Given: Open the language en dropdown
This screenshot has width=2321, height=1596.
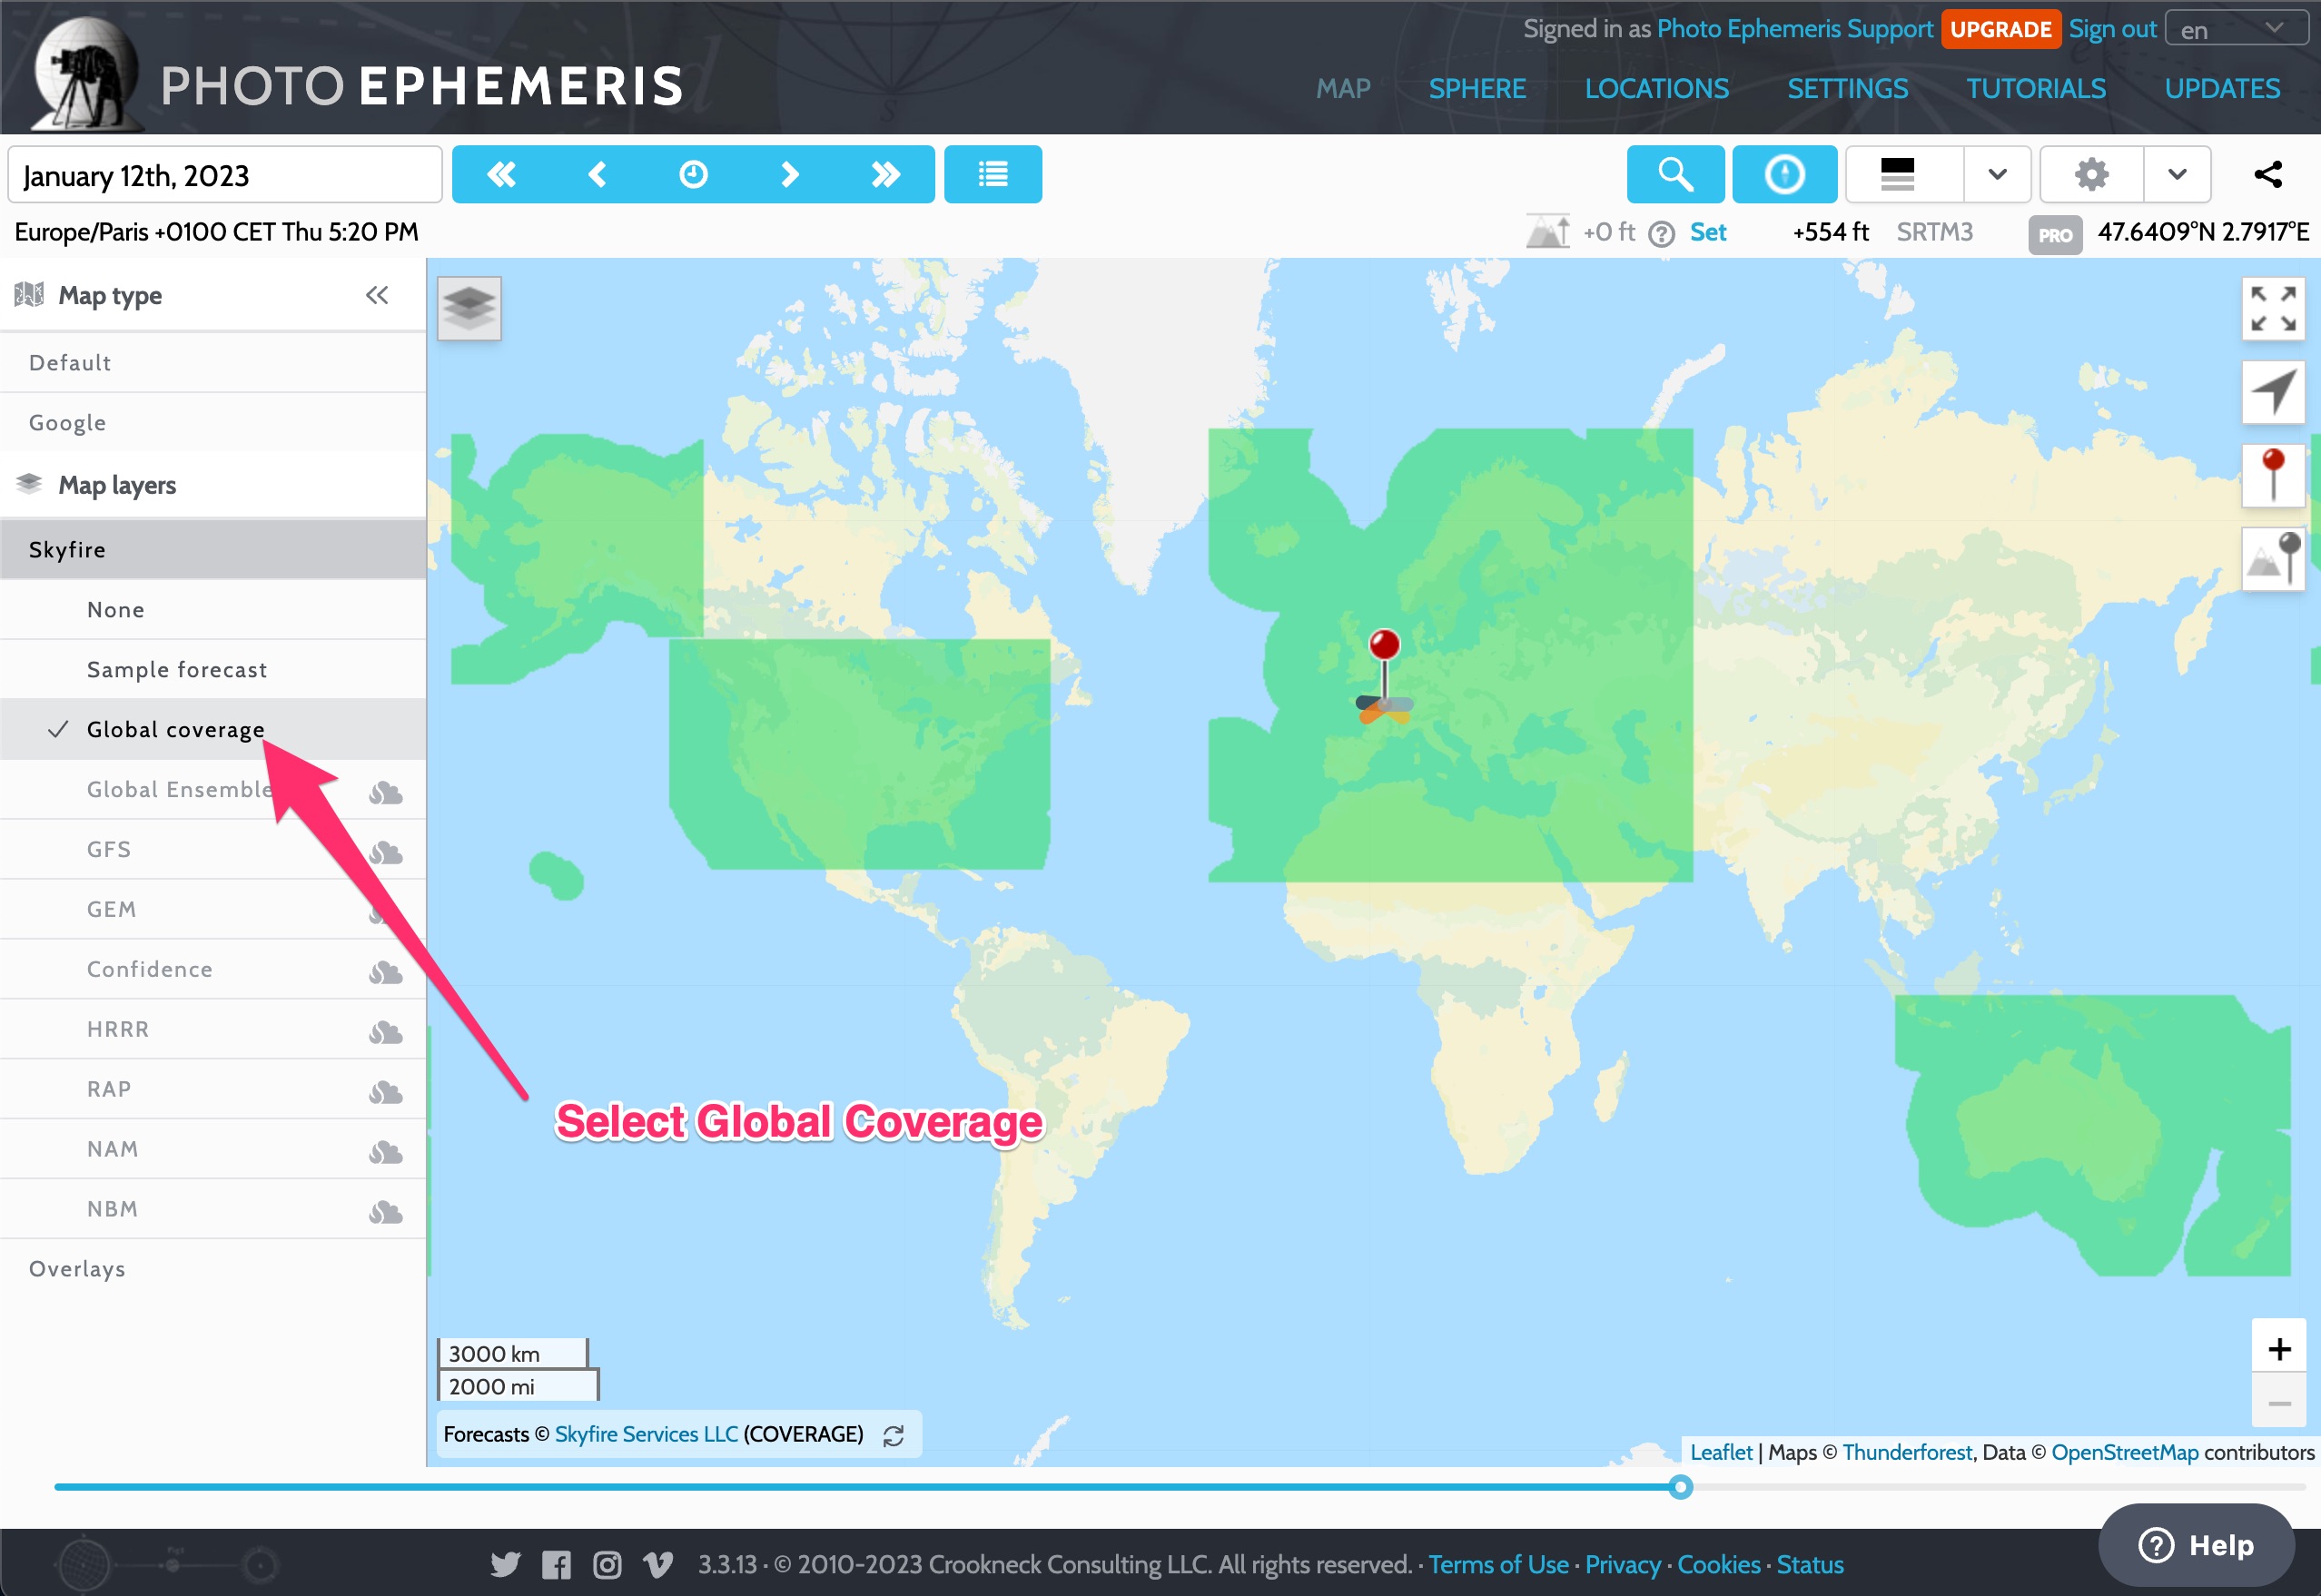Looking at the screenshot, I should [2236, 29].
